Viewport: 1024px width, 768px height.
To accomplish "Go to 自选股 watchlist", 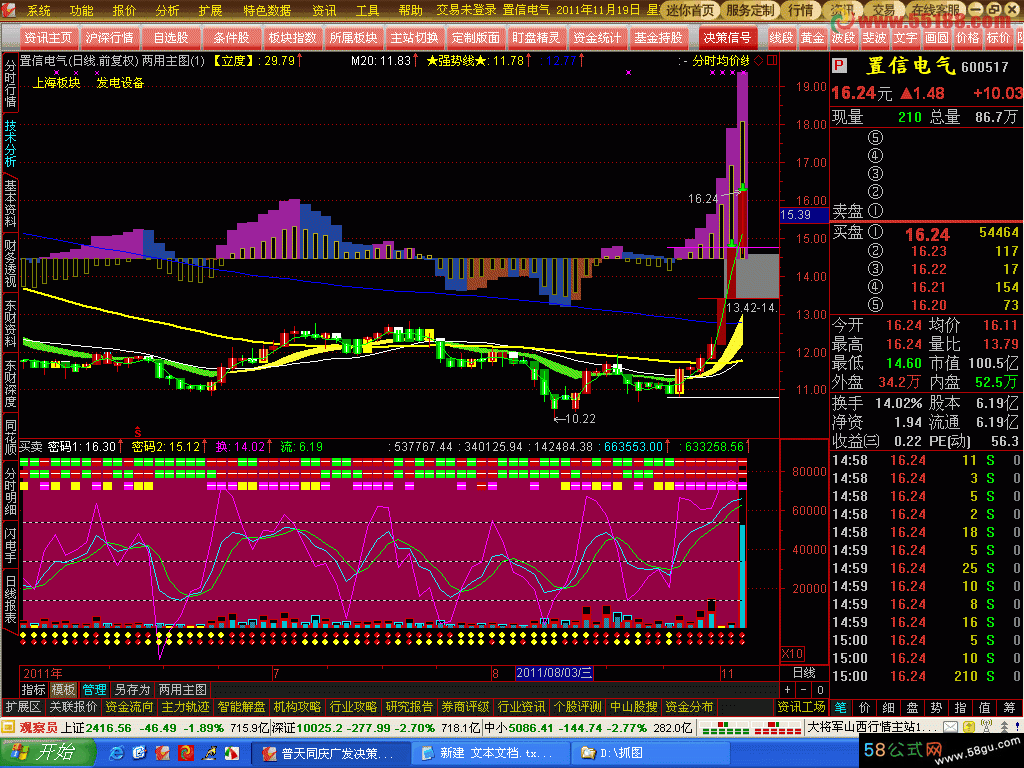I will pyautogui.click(x=170, y=38).
